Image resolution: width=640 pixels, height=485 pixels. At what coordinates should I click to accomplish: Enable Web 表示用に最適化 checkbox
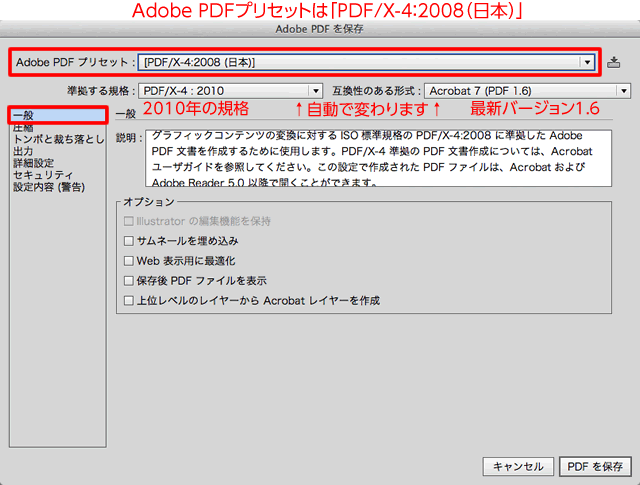[129, 260]
